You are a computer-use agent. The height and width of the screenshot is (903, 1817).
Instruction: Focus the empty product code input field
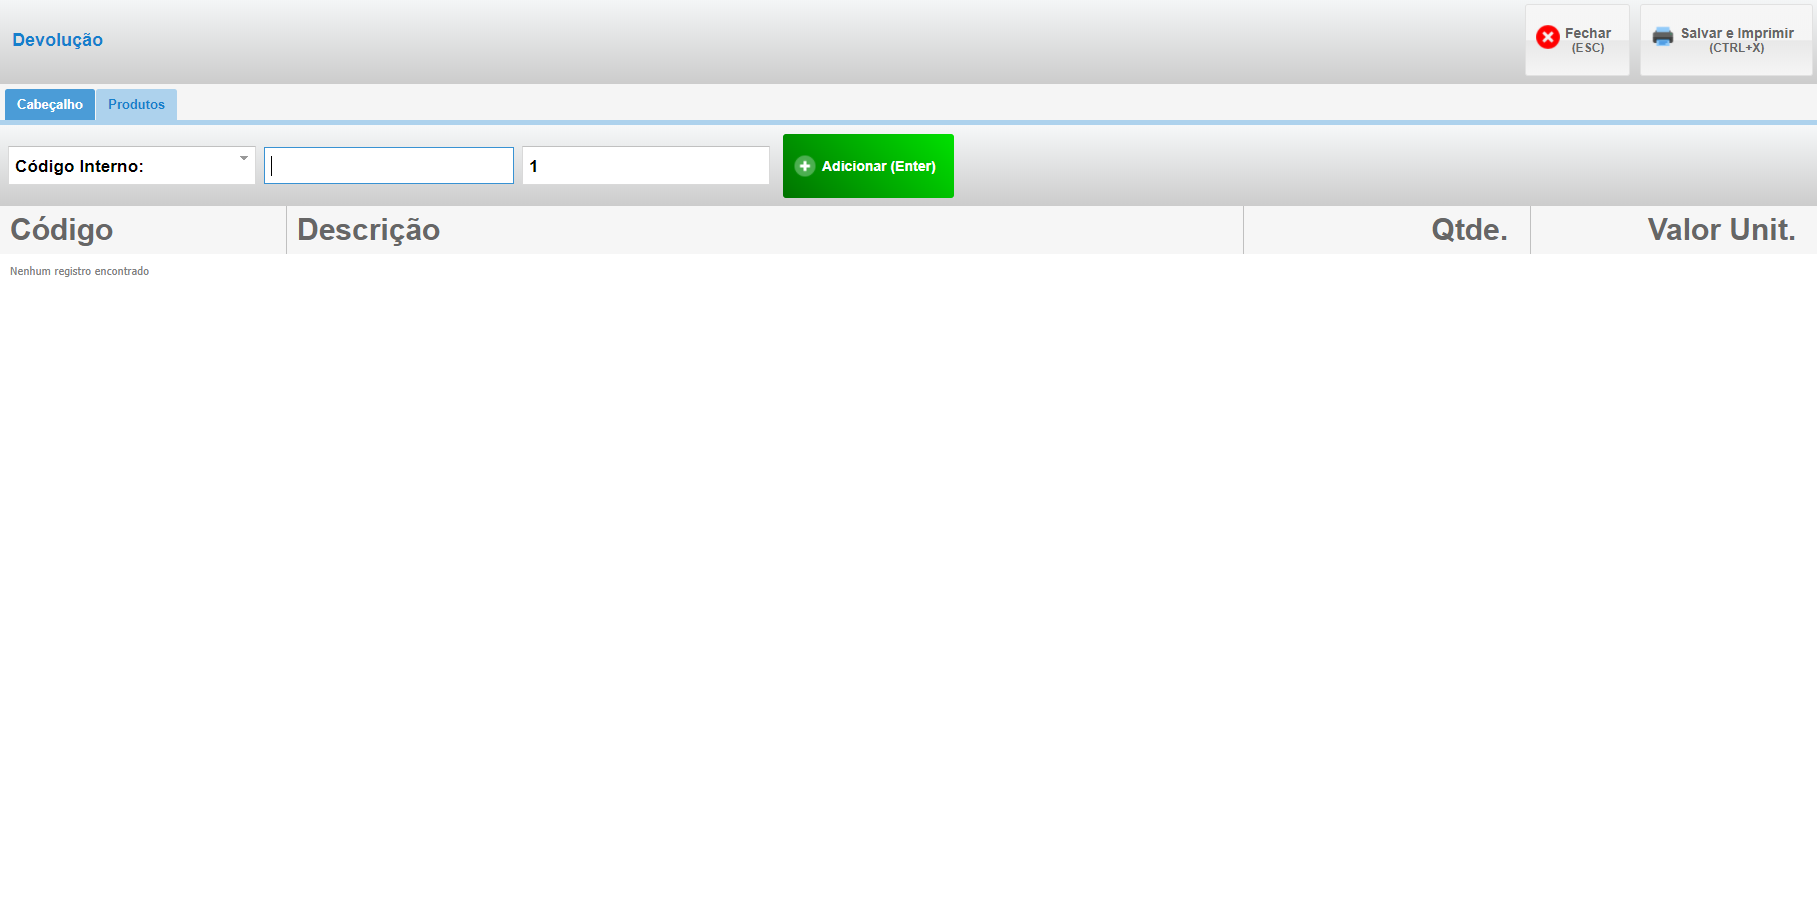tap(389, 165)
